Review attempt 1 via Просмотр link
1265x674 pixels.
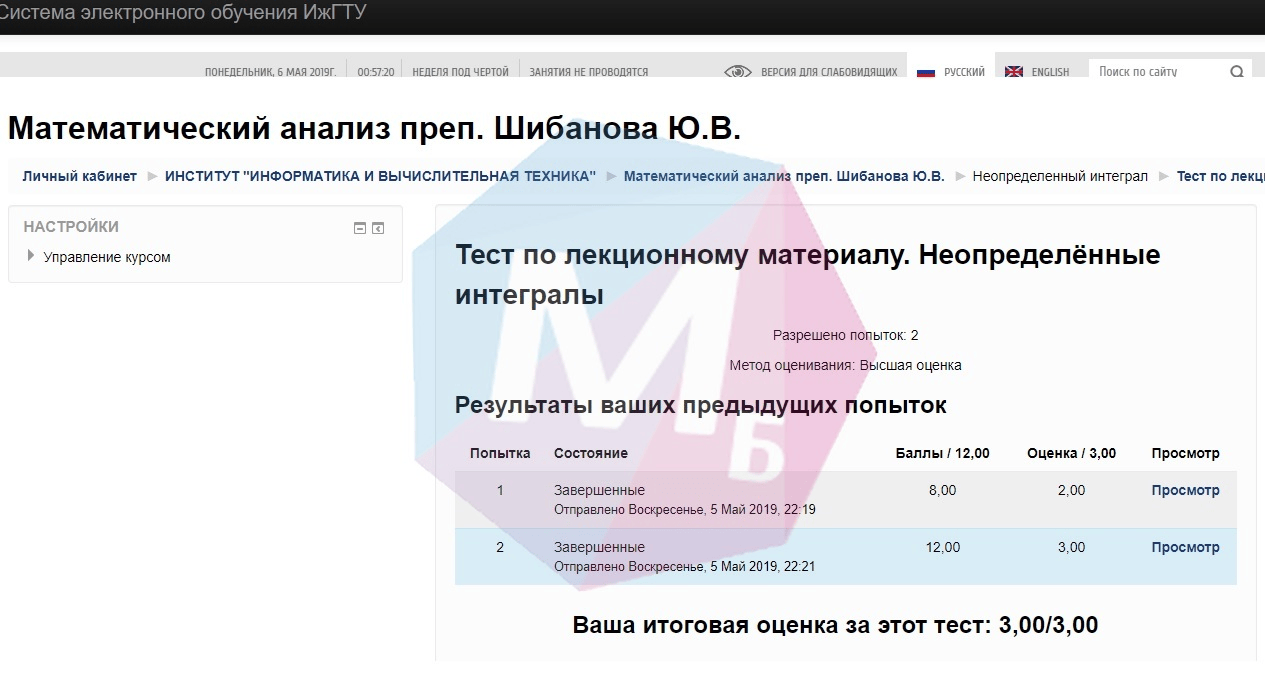(x=1185, y=490)
